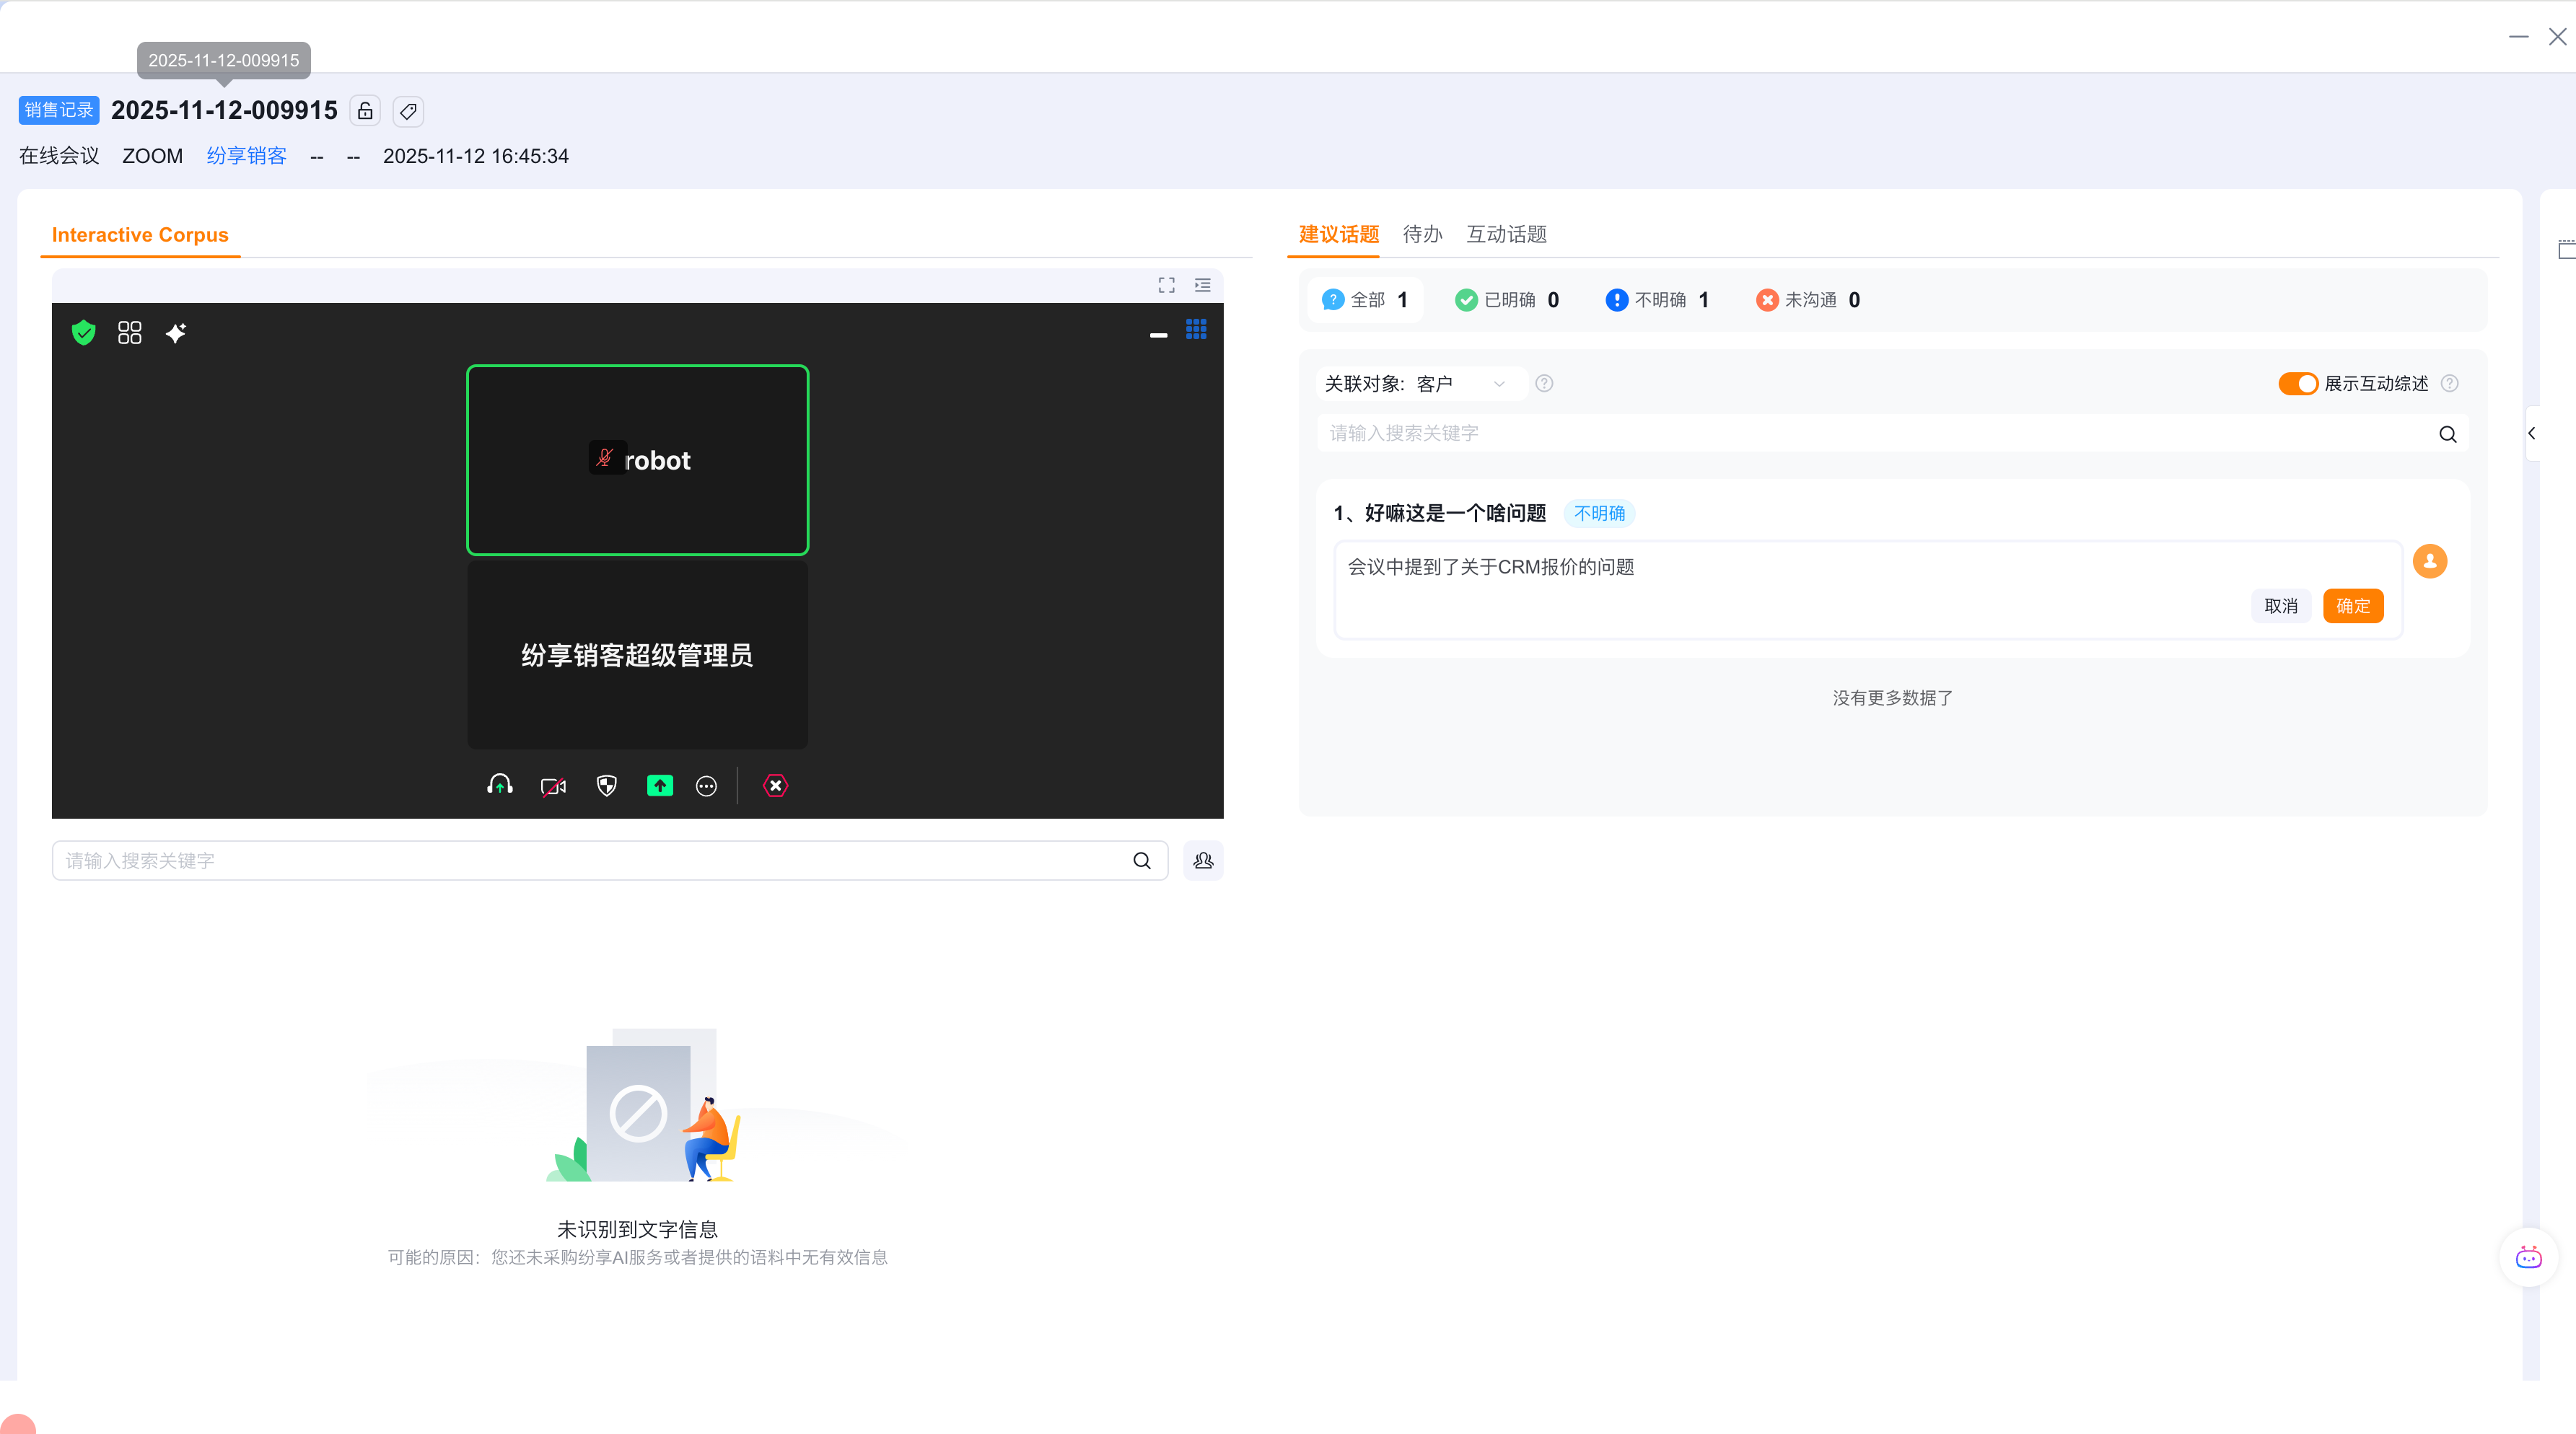Click the lock icon beside record title
The height and width of the screenshot is (1434, 2576).
pyautogui.click(x=365, y=111)
